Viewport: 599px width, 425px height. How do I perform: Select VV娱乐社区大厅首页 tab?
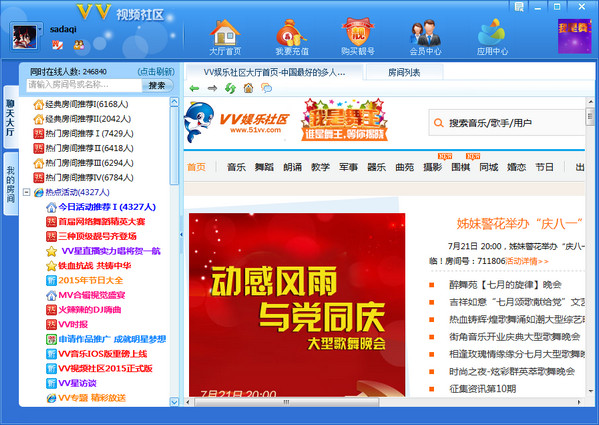[x=274, y=72]
